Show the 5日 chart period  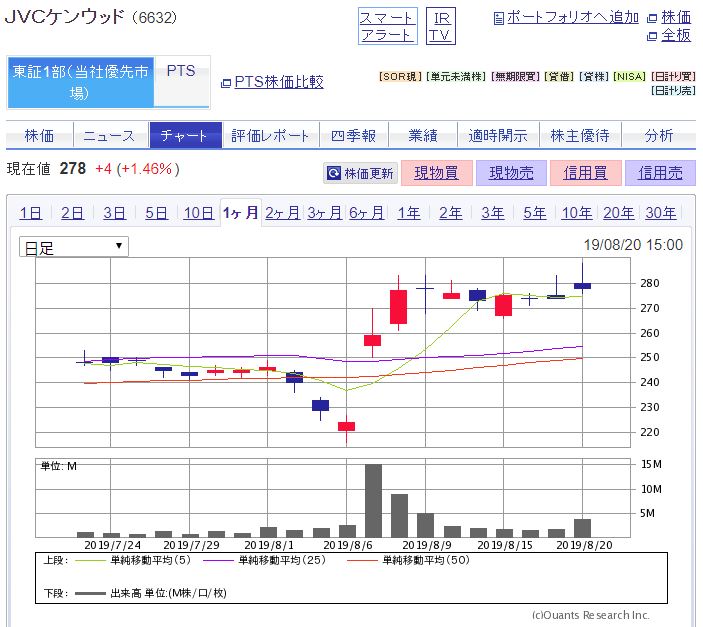156,213
